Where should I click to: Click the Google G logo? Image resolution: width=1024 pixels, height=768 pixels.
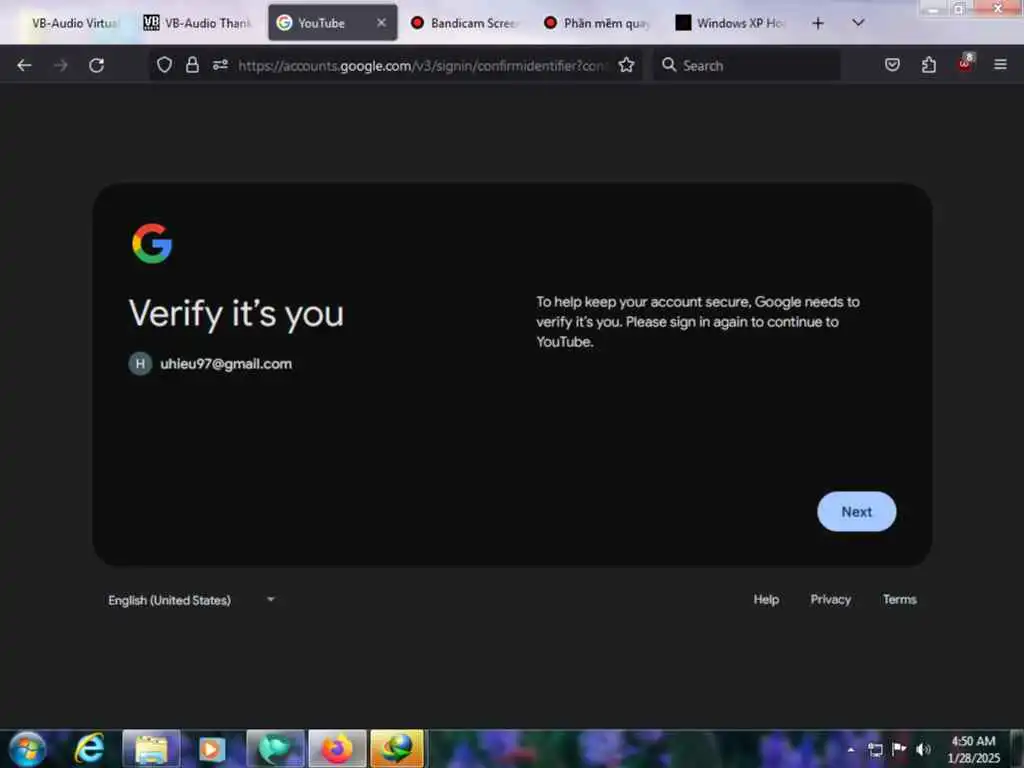[x=152, y=244]
